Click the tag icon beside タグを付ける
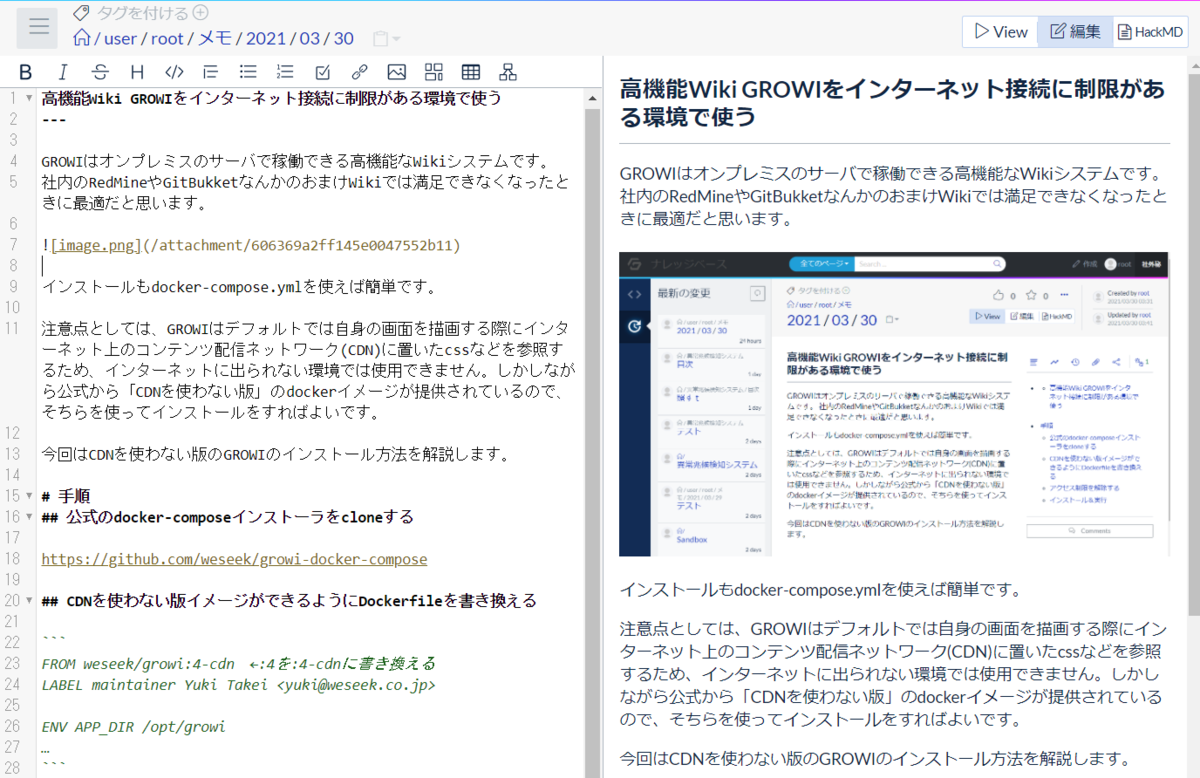1200x778 pixels. click(79, 13)
